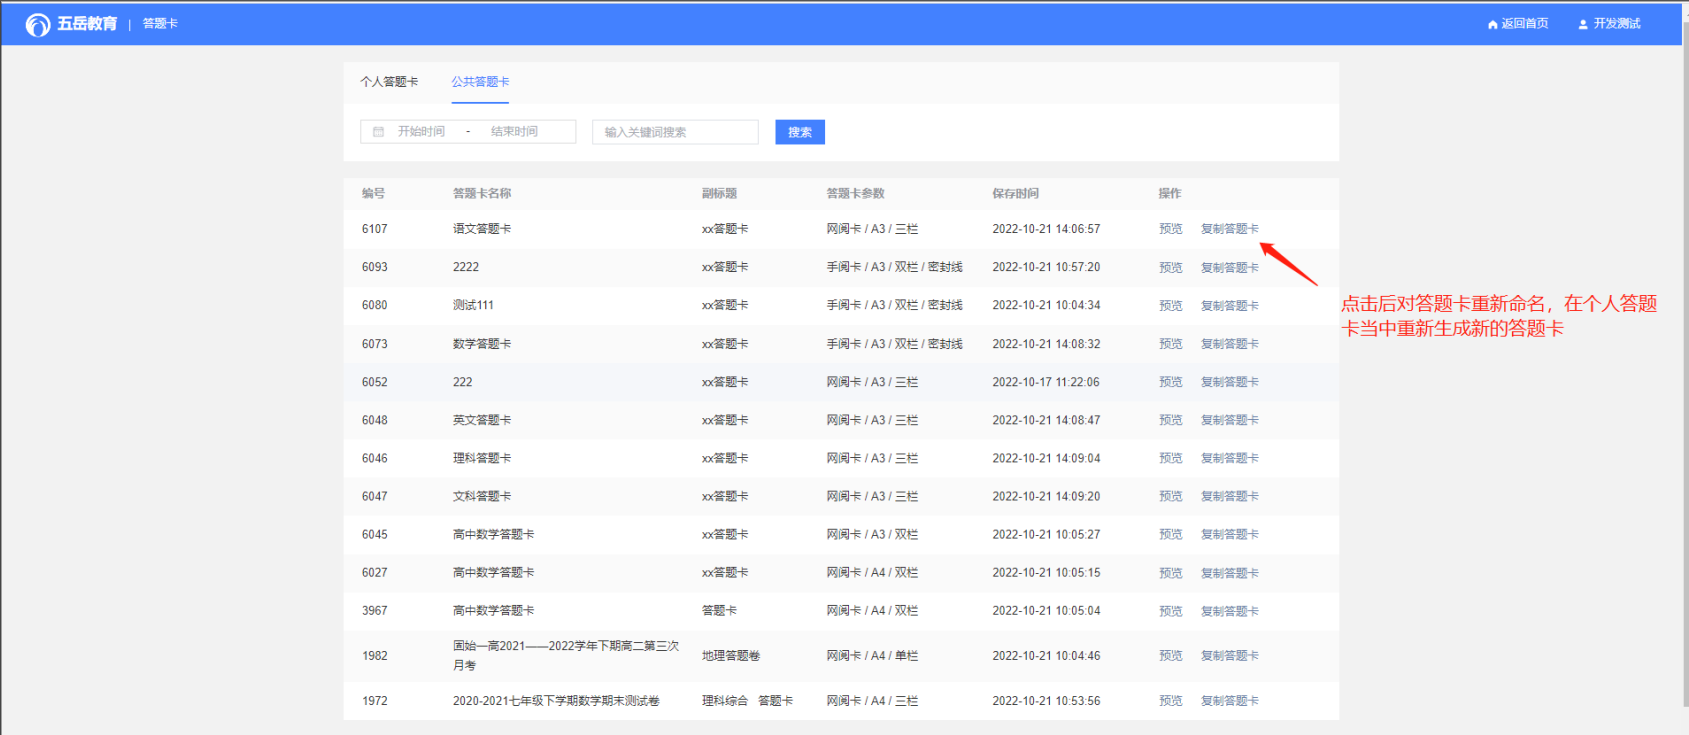Image resolution: width=1689 pixels, height=735 pixels.
Task: Open preview for 理科答题卡 row 6046
Action: [x=1170, y=458]
